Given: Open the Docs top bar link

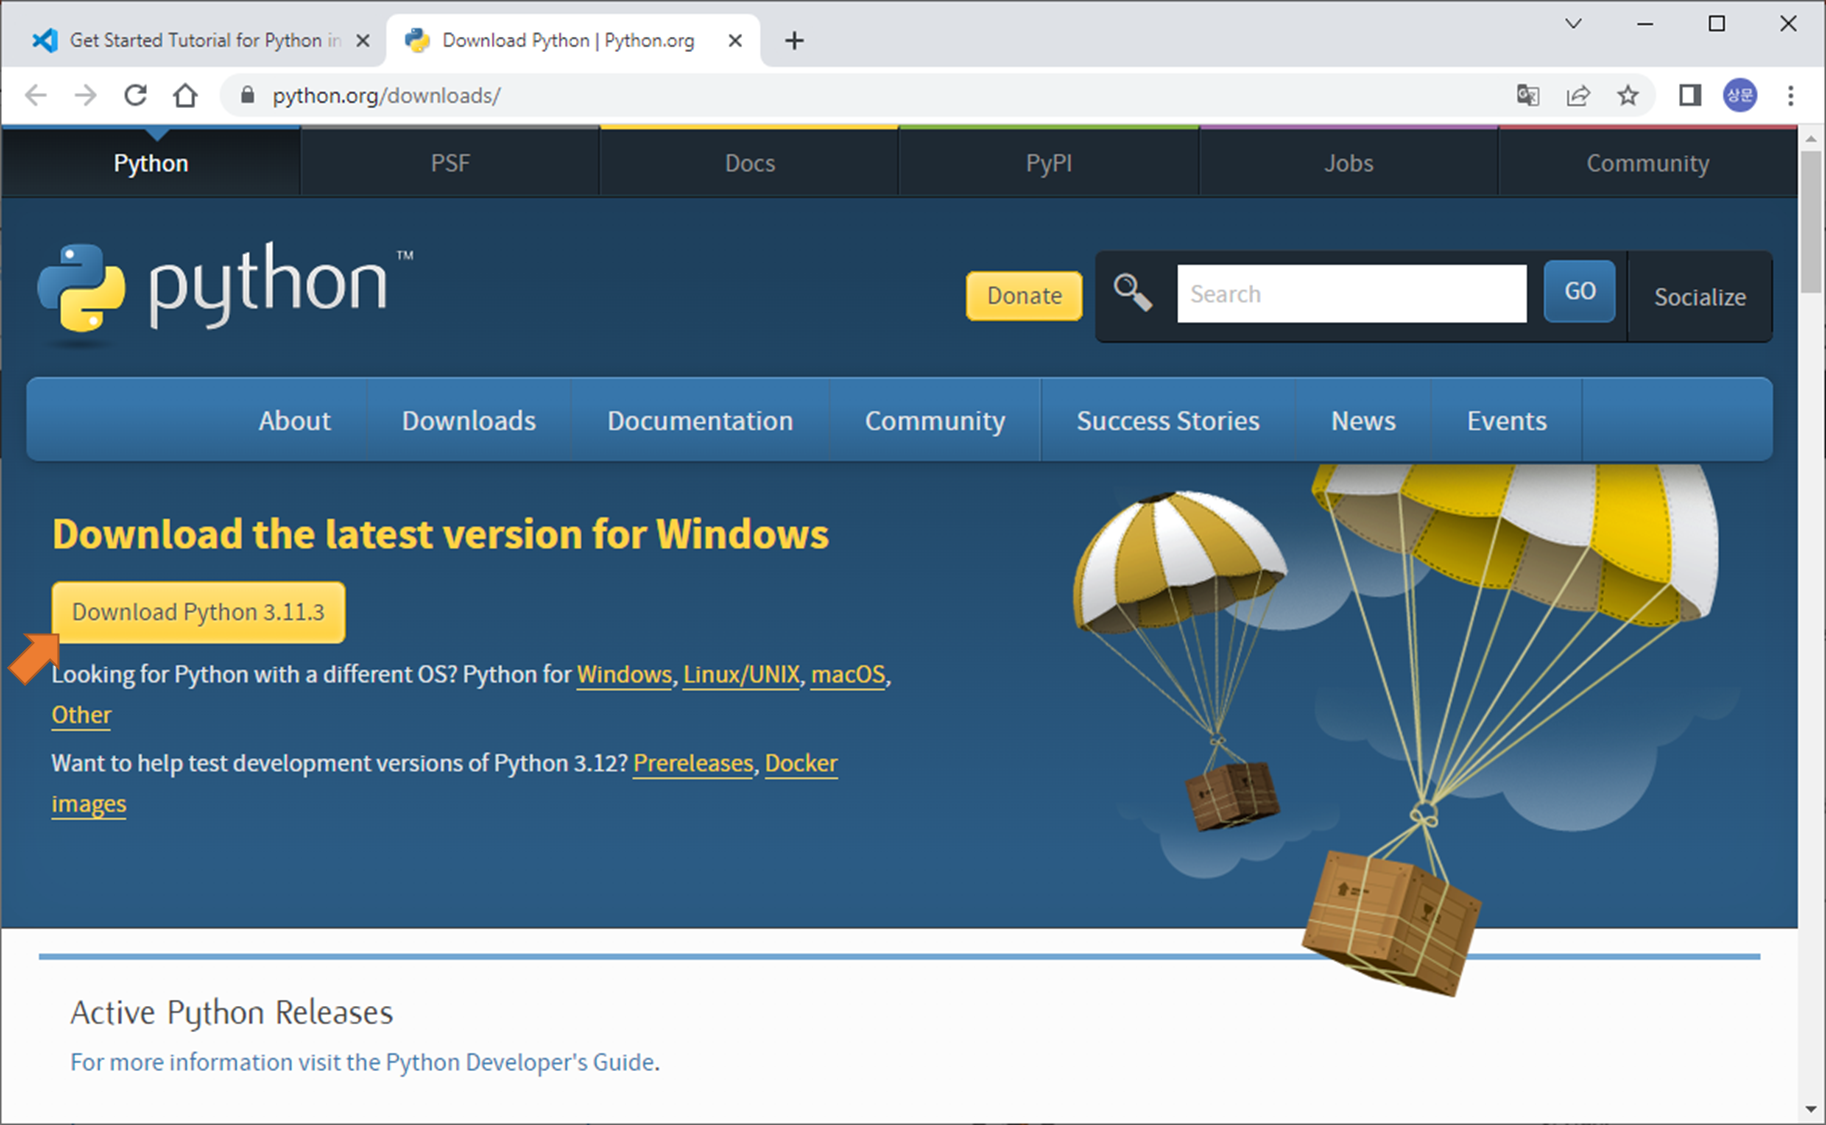Looking at the screenshot, I should 750,163.
